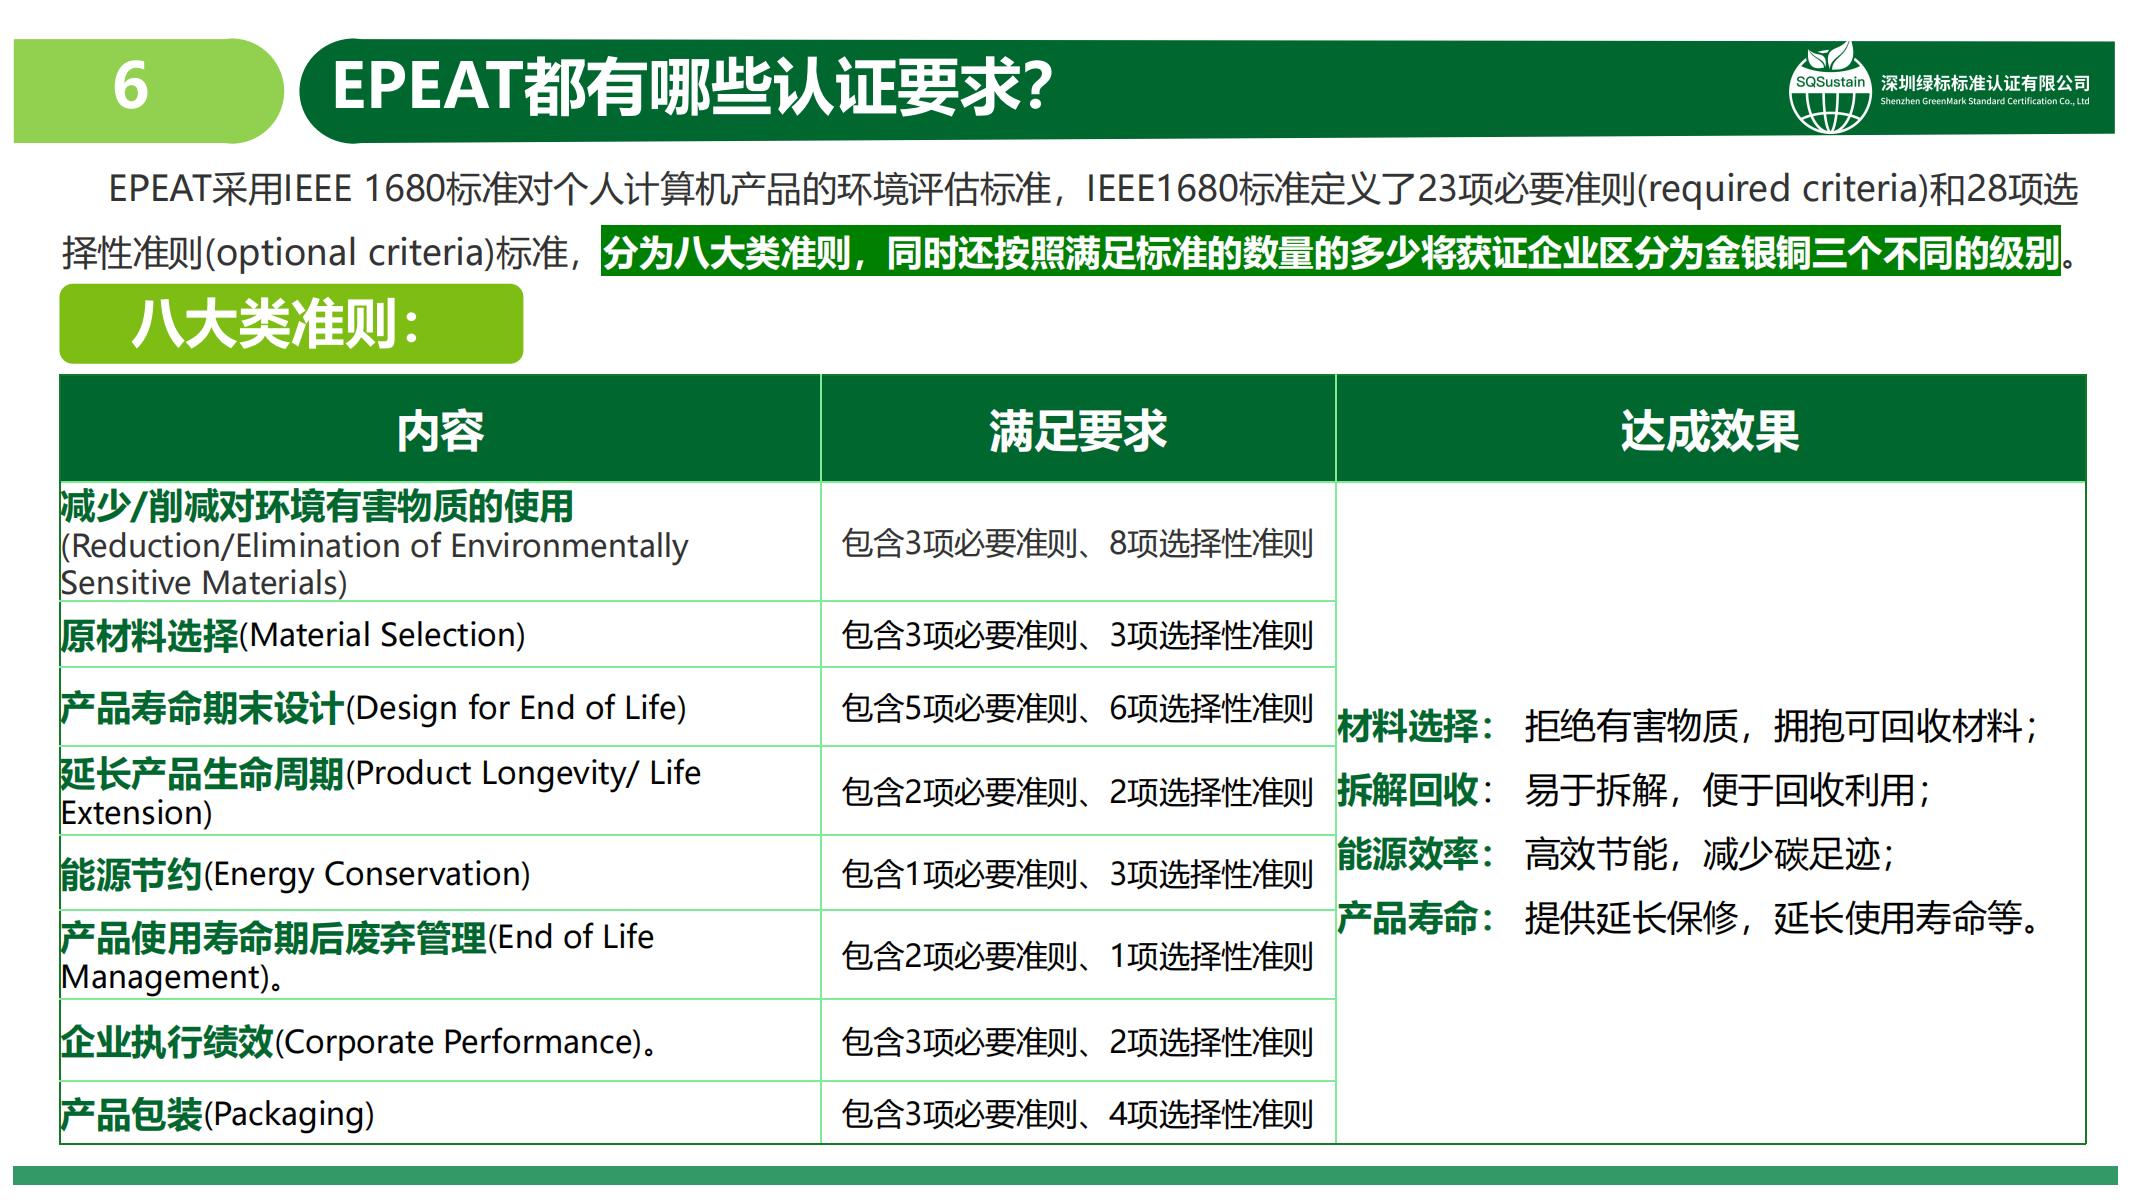
Task: Select row '延长产品生命周期(Product Longevity'
Action: 440,791
